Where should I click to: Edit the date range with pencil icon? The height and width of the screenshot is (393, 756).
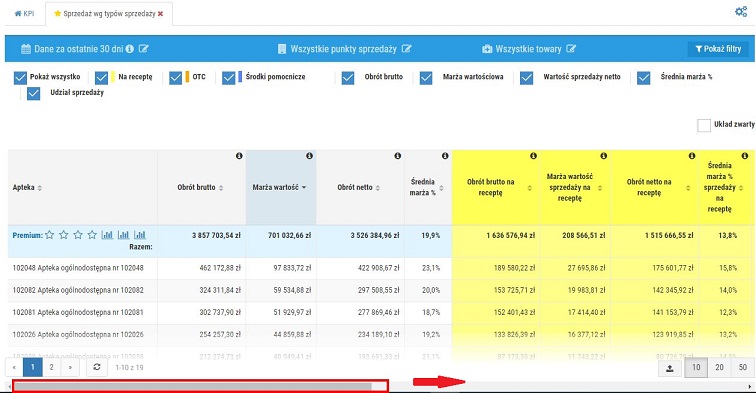click(x=144, y=49)
